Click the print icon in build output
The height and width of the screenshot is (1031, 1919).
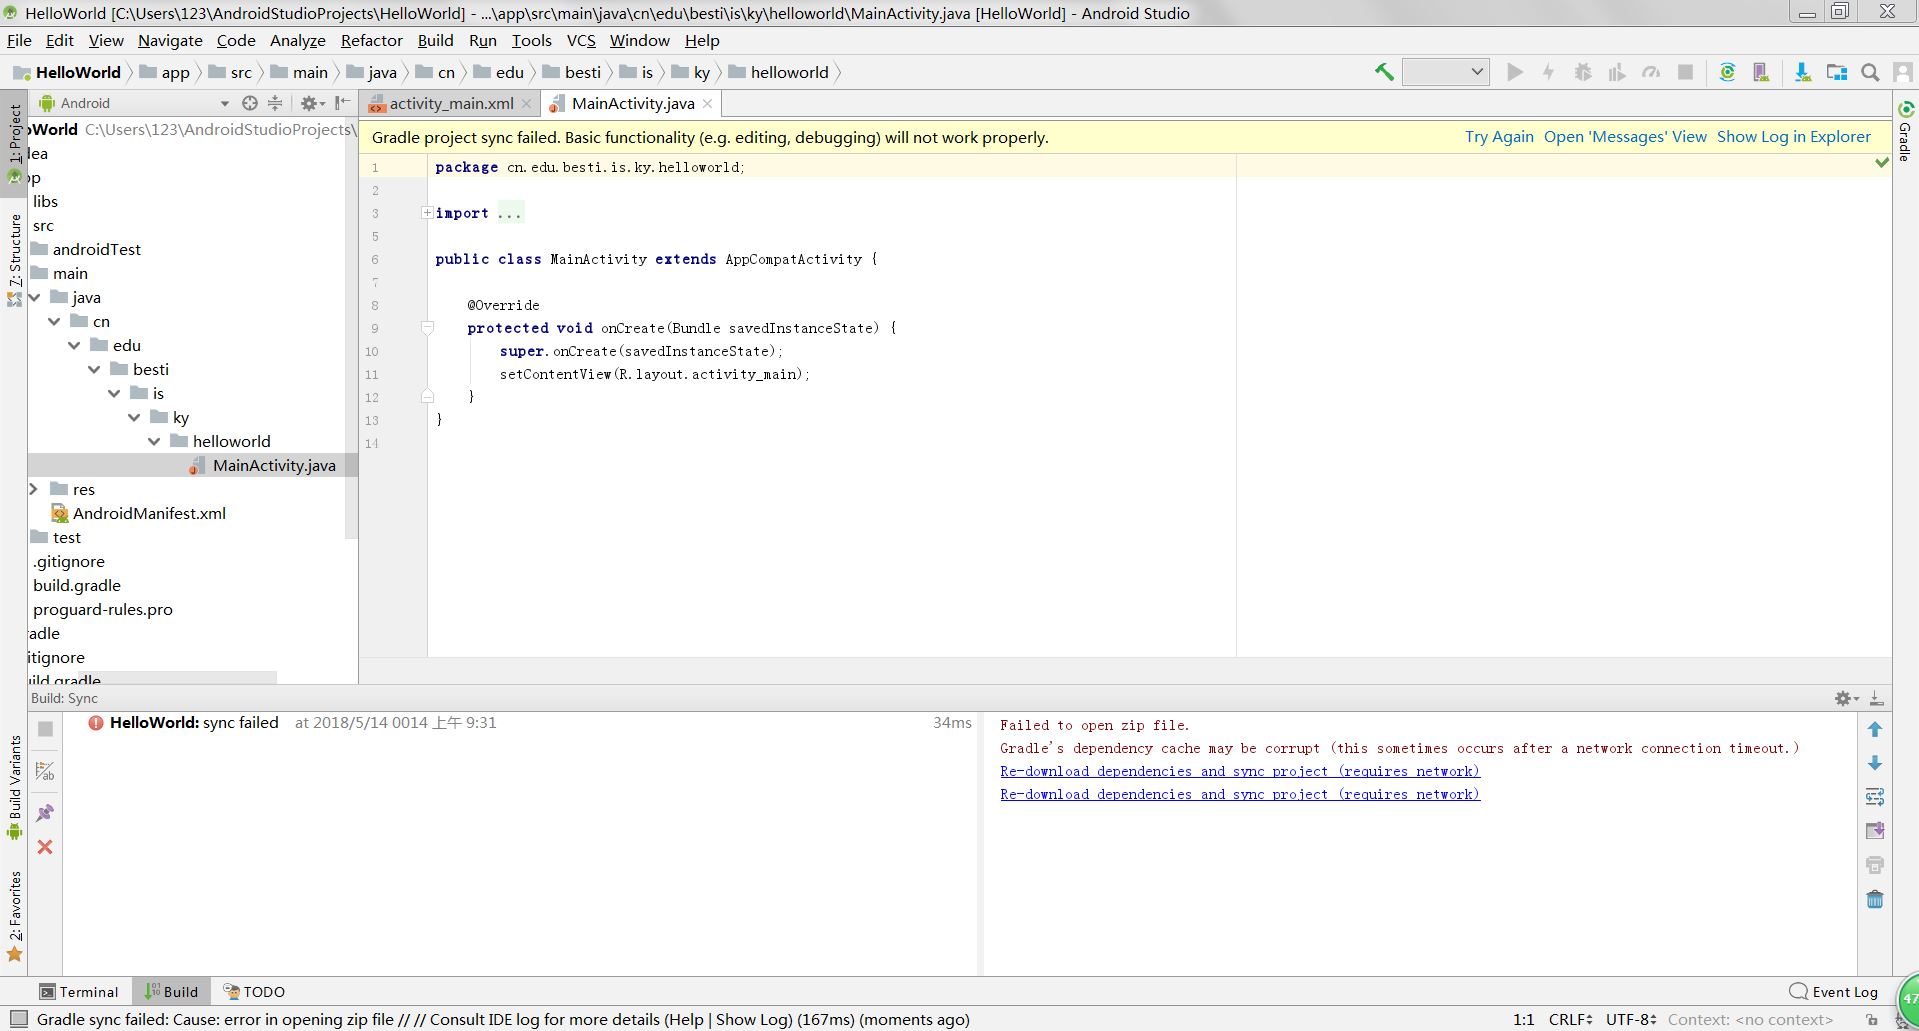pos(1875,865)
